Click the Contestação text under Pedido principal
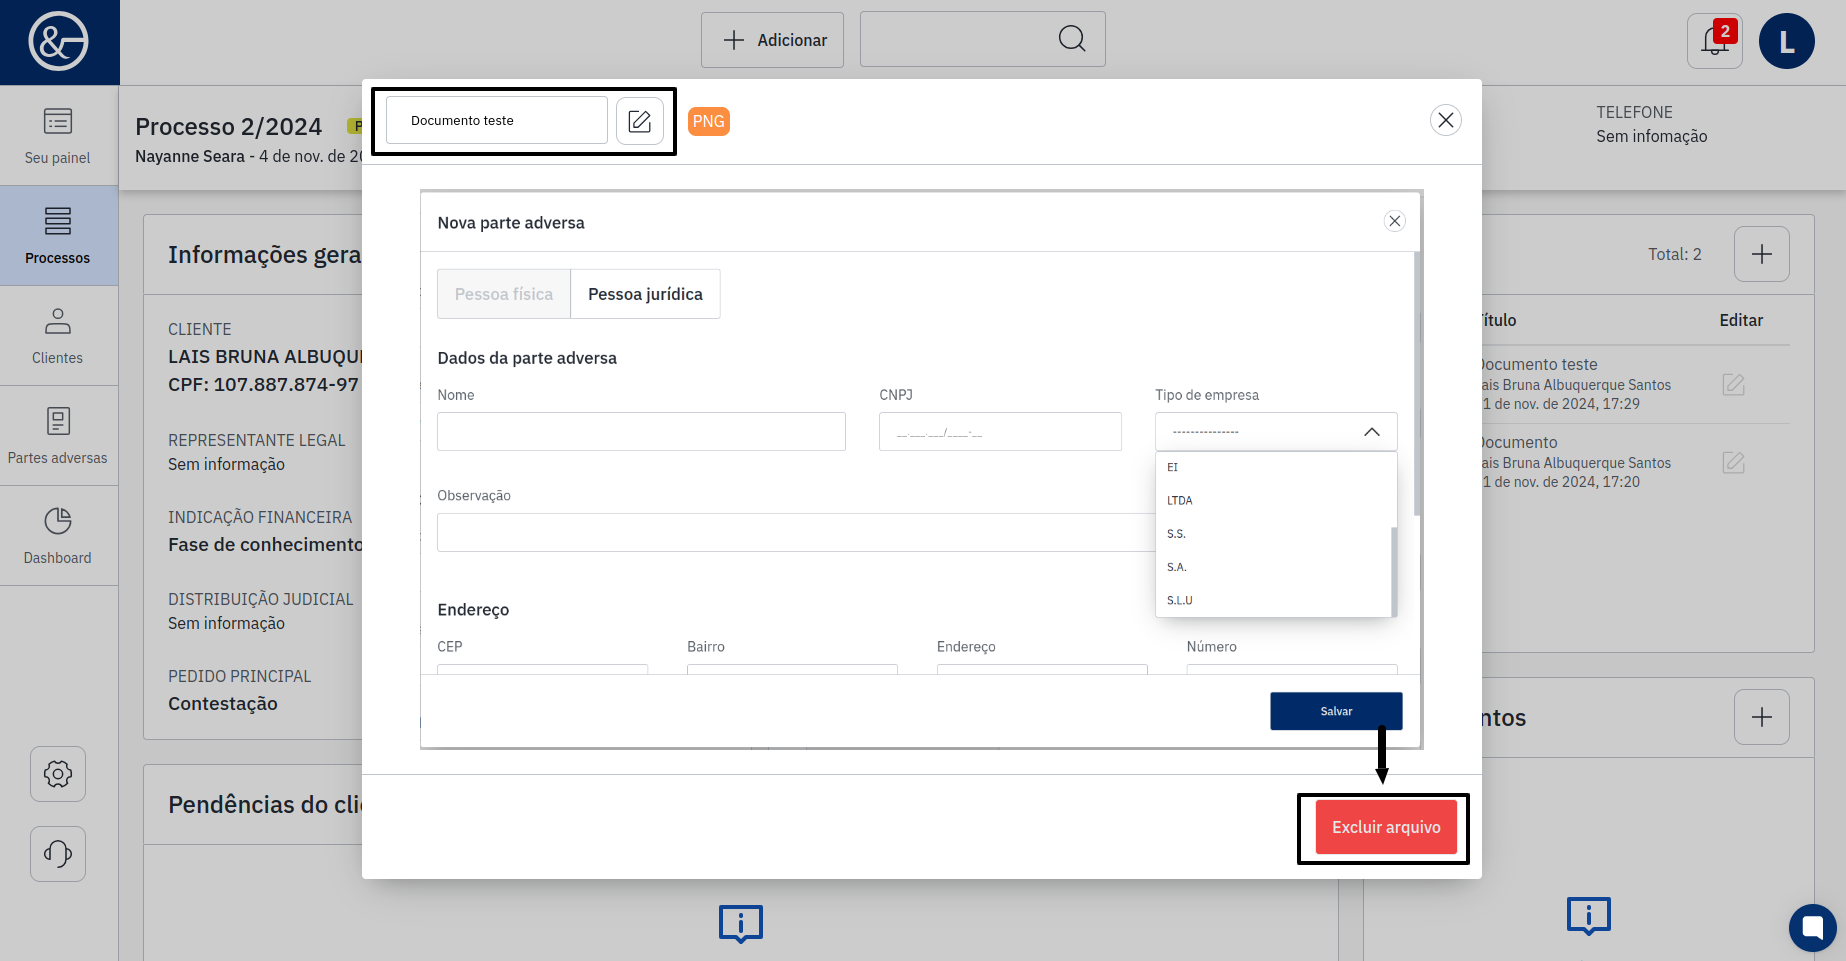 223,704
